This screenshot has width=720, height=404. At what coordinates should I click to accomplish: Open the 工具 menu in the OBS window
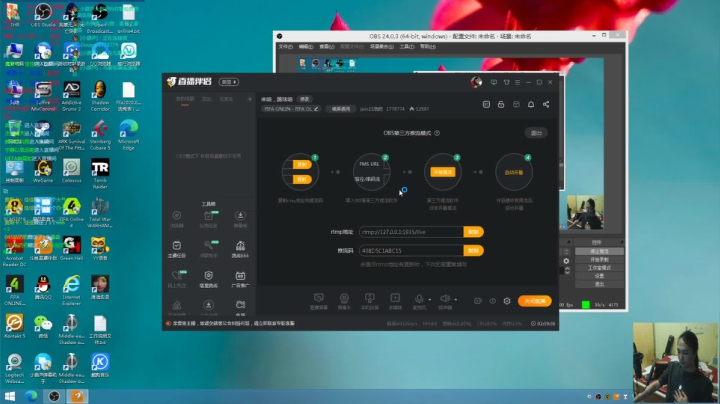pyautogui.click(x=406, y=47)
